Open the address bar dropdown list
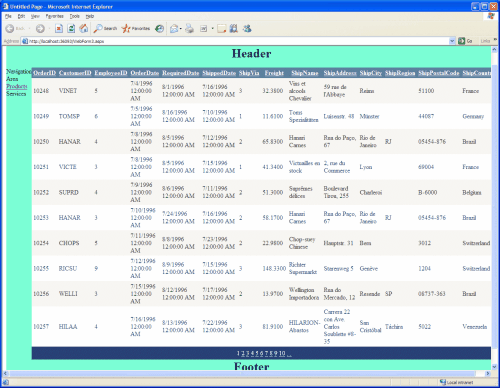The image size is (500, 388). [x=452, y=41]
